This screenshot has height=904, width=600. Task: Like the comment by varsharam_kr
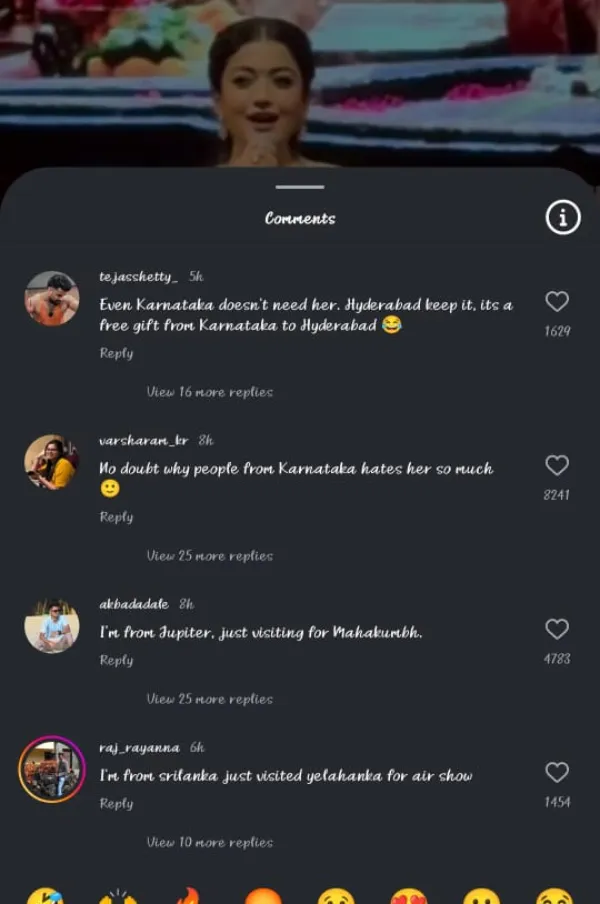tap(557, 465)
